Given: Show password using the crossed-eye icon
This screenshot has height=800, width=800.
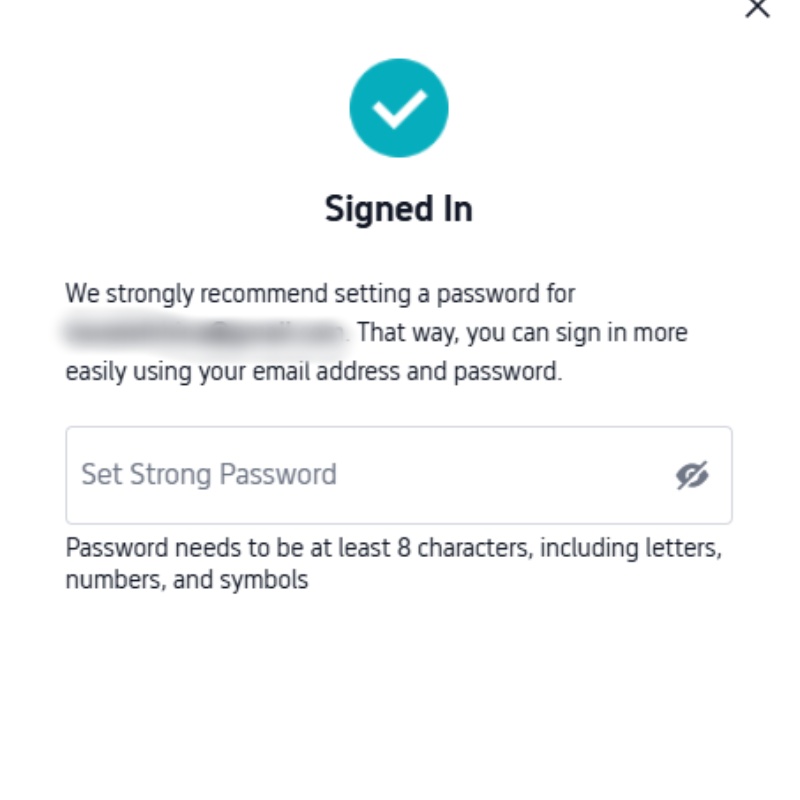Looking at the screenshot, I should pyautogui.click(x=691, y=475).
